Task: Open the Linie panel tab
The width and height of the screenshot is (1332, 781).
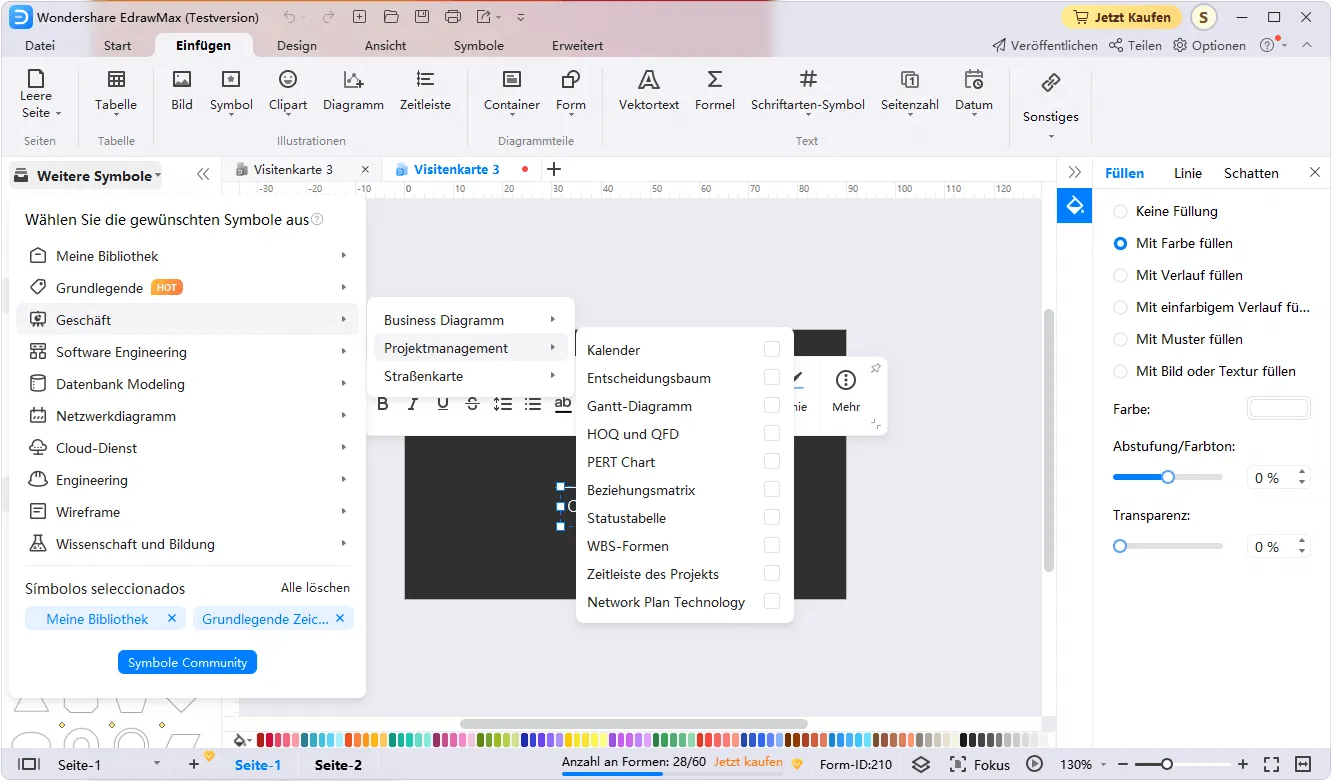Action: [1187, 173]
